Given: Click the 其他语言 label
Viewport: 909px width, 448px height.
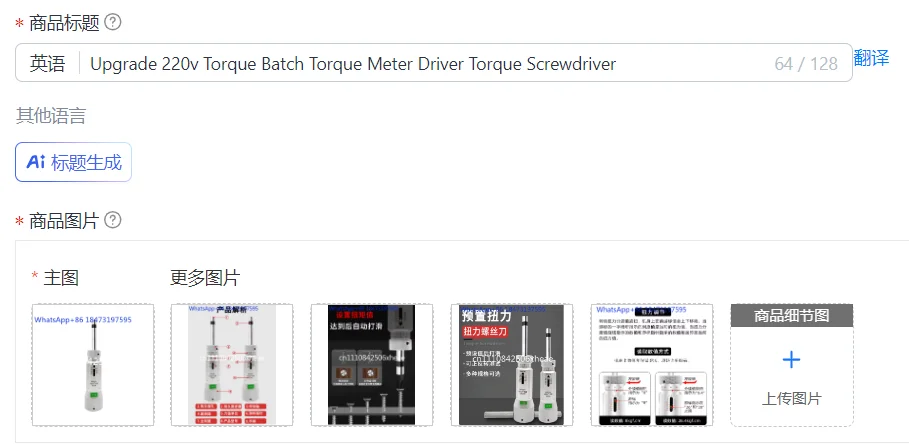Looking at the screenshot, I should [x=51, y=116].
